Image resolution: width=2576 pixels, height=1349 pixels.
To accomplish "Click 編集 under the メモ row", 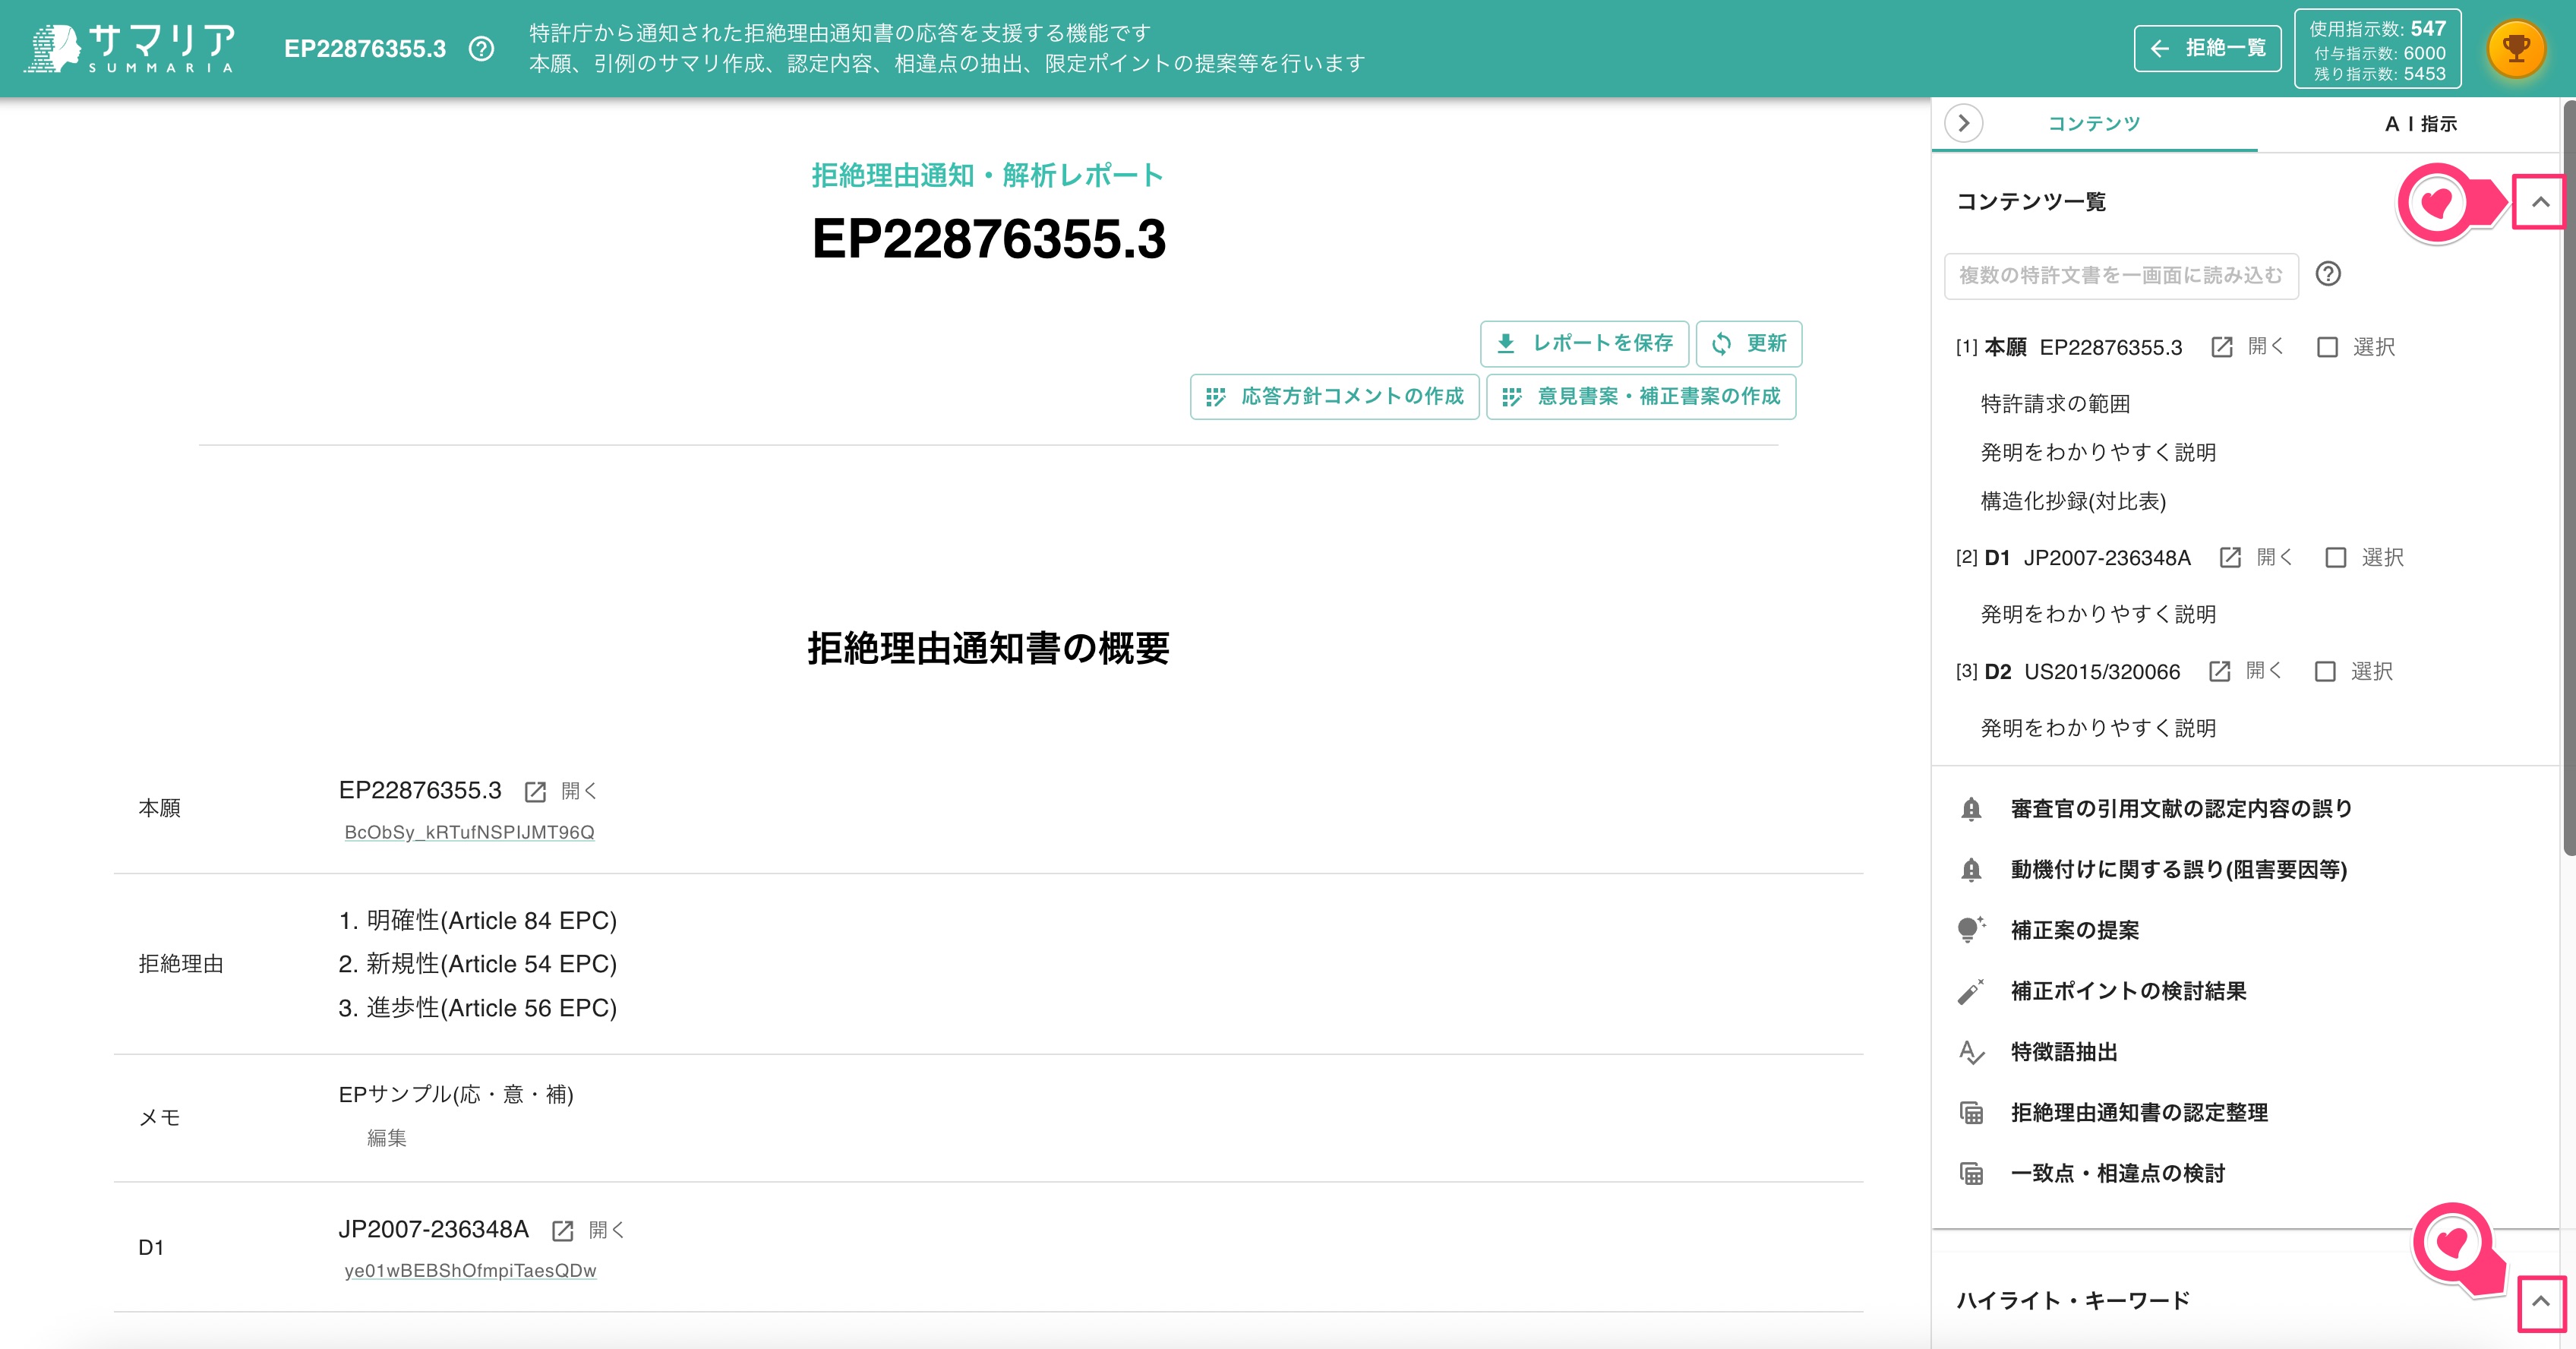I will pos(386,1138).
